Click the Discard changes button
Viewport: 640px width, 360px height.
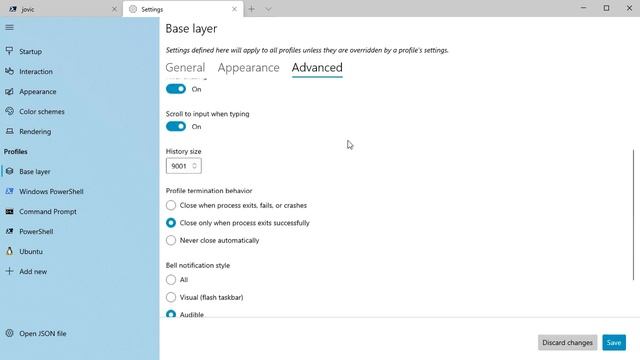(x=567, y=342)
